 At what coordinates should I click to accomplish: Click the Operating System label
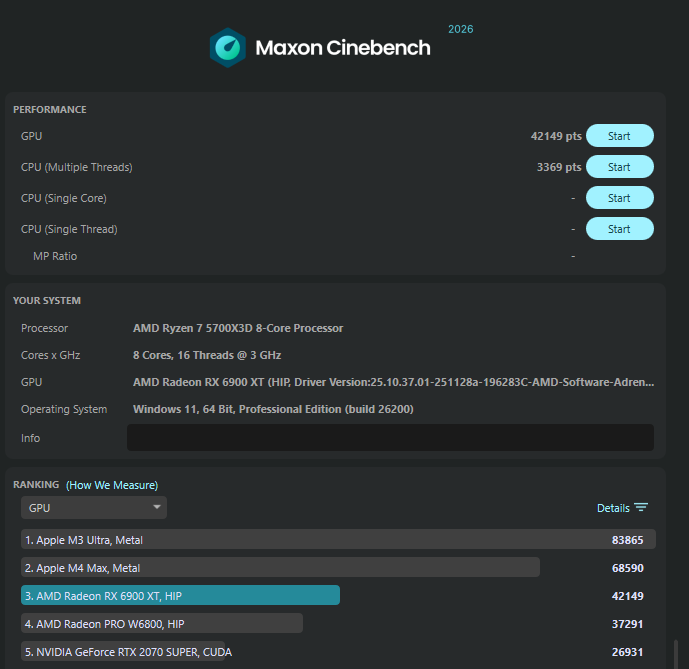pyautogui.click(x=64, y=409)
